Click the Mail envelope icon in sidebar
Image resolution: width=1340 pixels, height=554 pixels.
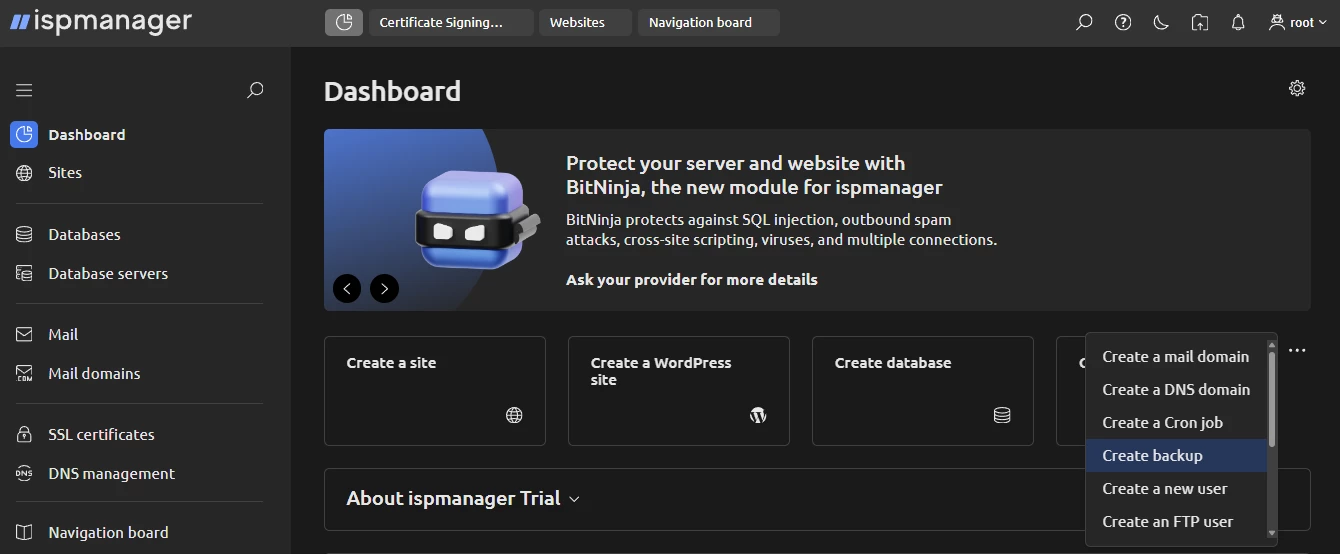24,335
